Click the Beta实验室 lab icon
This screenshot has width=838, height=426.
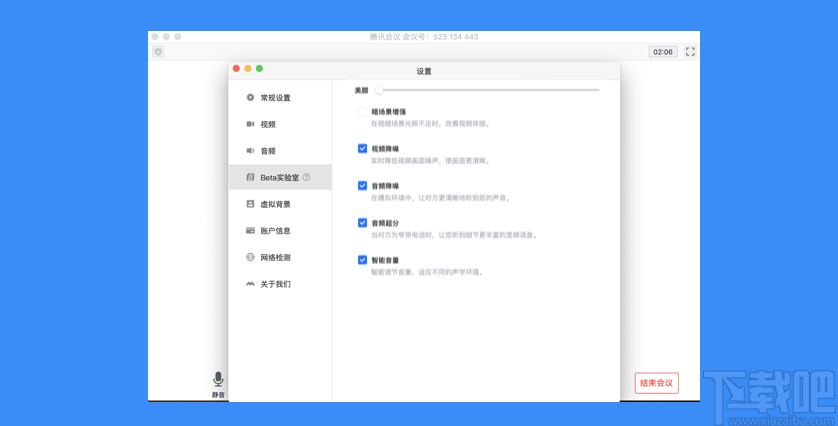click(250, 177)
